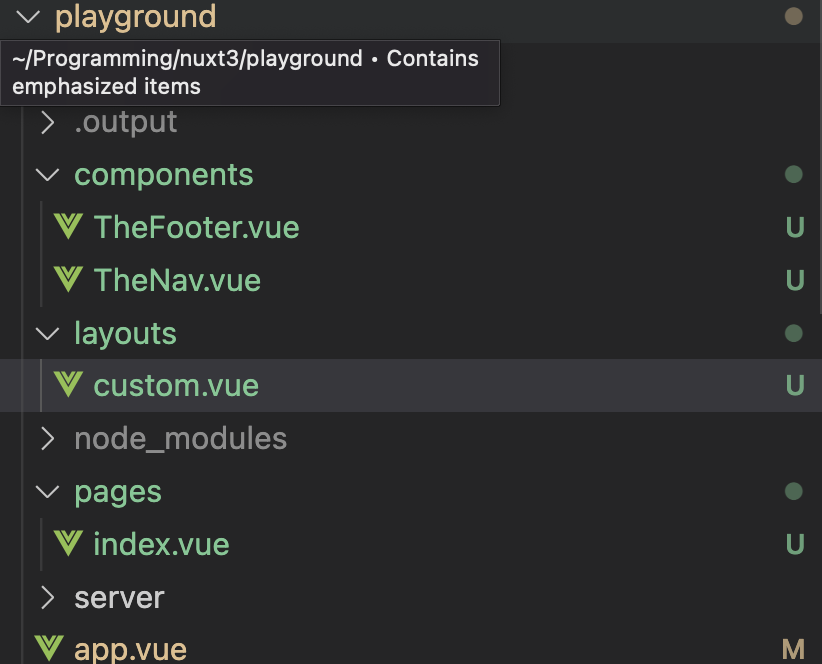
Task: Click the green modified dot beside components
Action: coord(793,174)
